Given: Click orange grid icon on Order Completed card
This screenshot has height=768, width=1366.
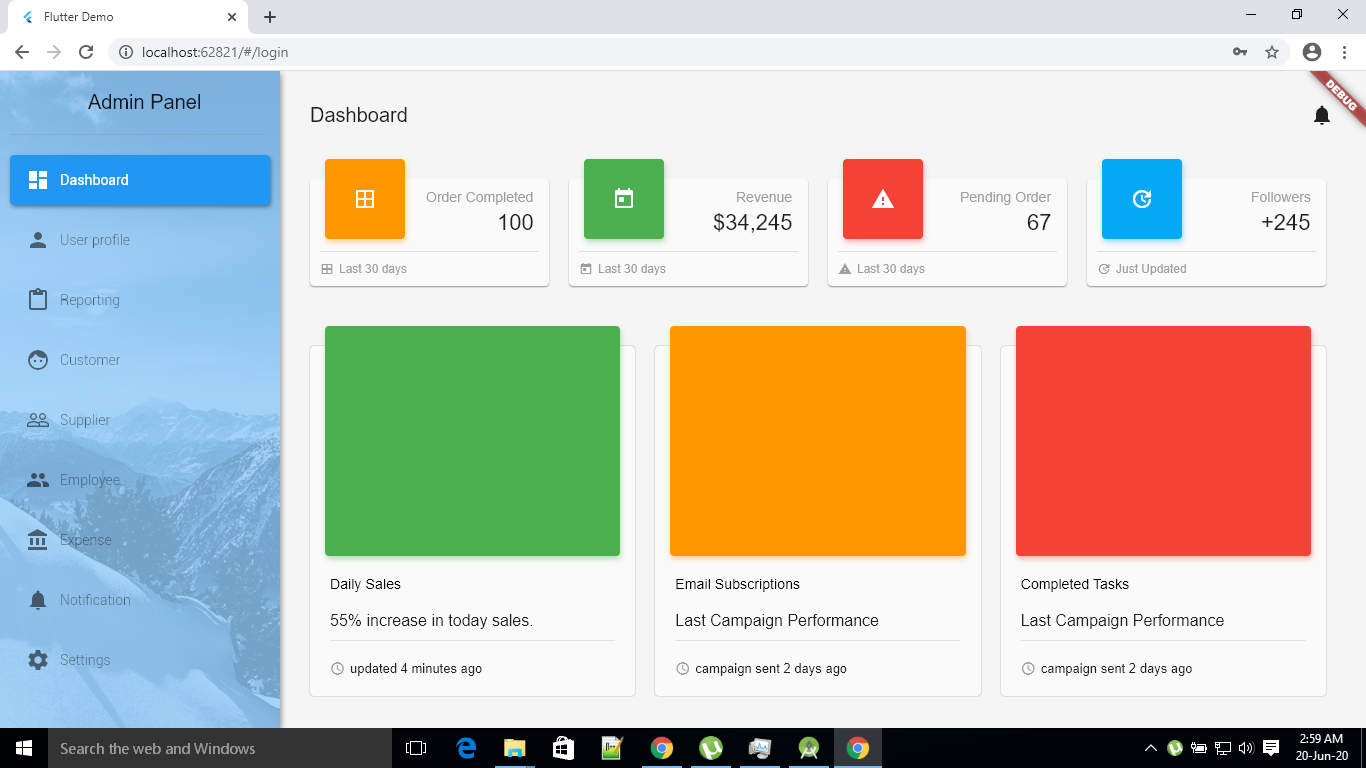Looking at the screenshot, I should click(365, 199).
